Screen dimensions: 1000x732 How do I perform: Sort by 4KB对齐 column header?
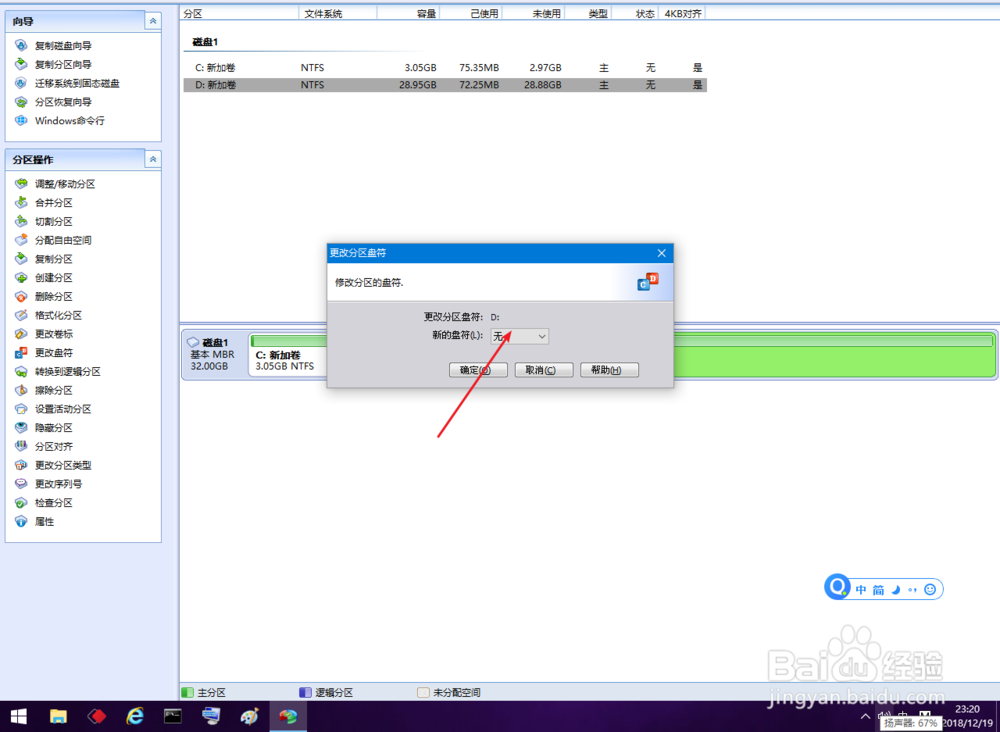(682, 13)
